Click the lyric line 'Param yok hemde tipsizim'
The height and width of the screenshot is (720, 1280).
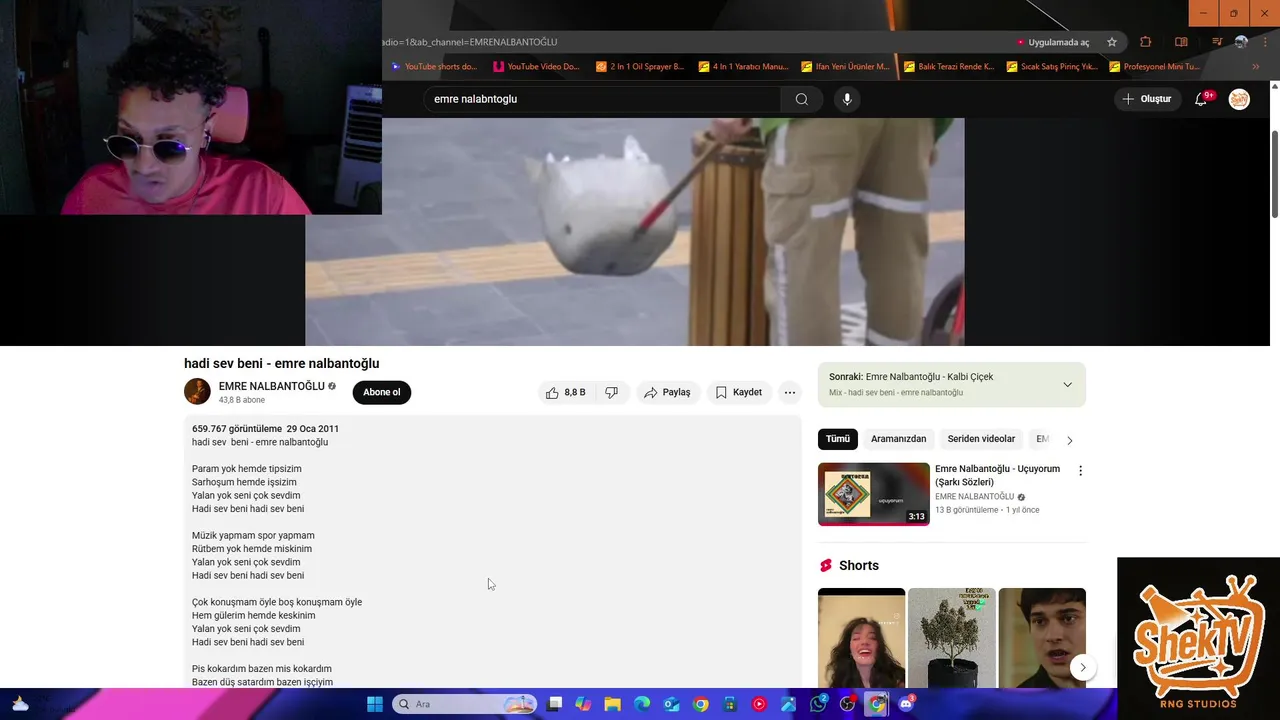pyautogui.click(x=247, y=469)
